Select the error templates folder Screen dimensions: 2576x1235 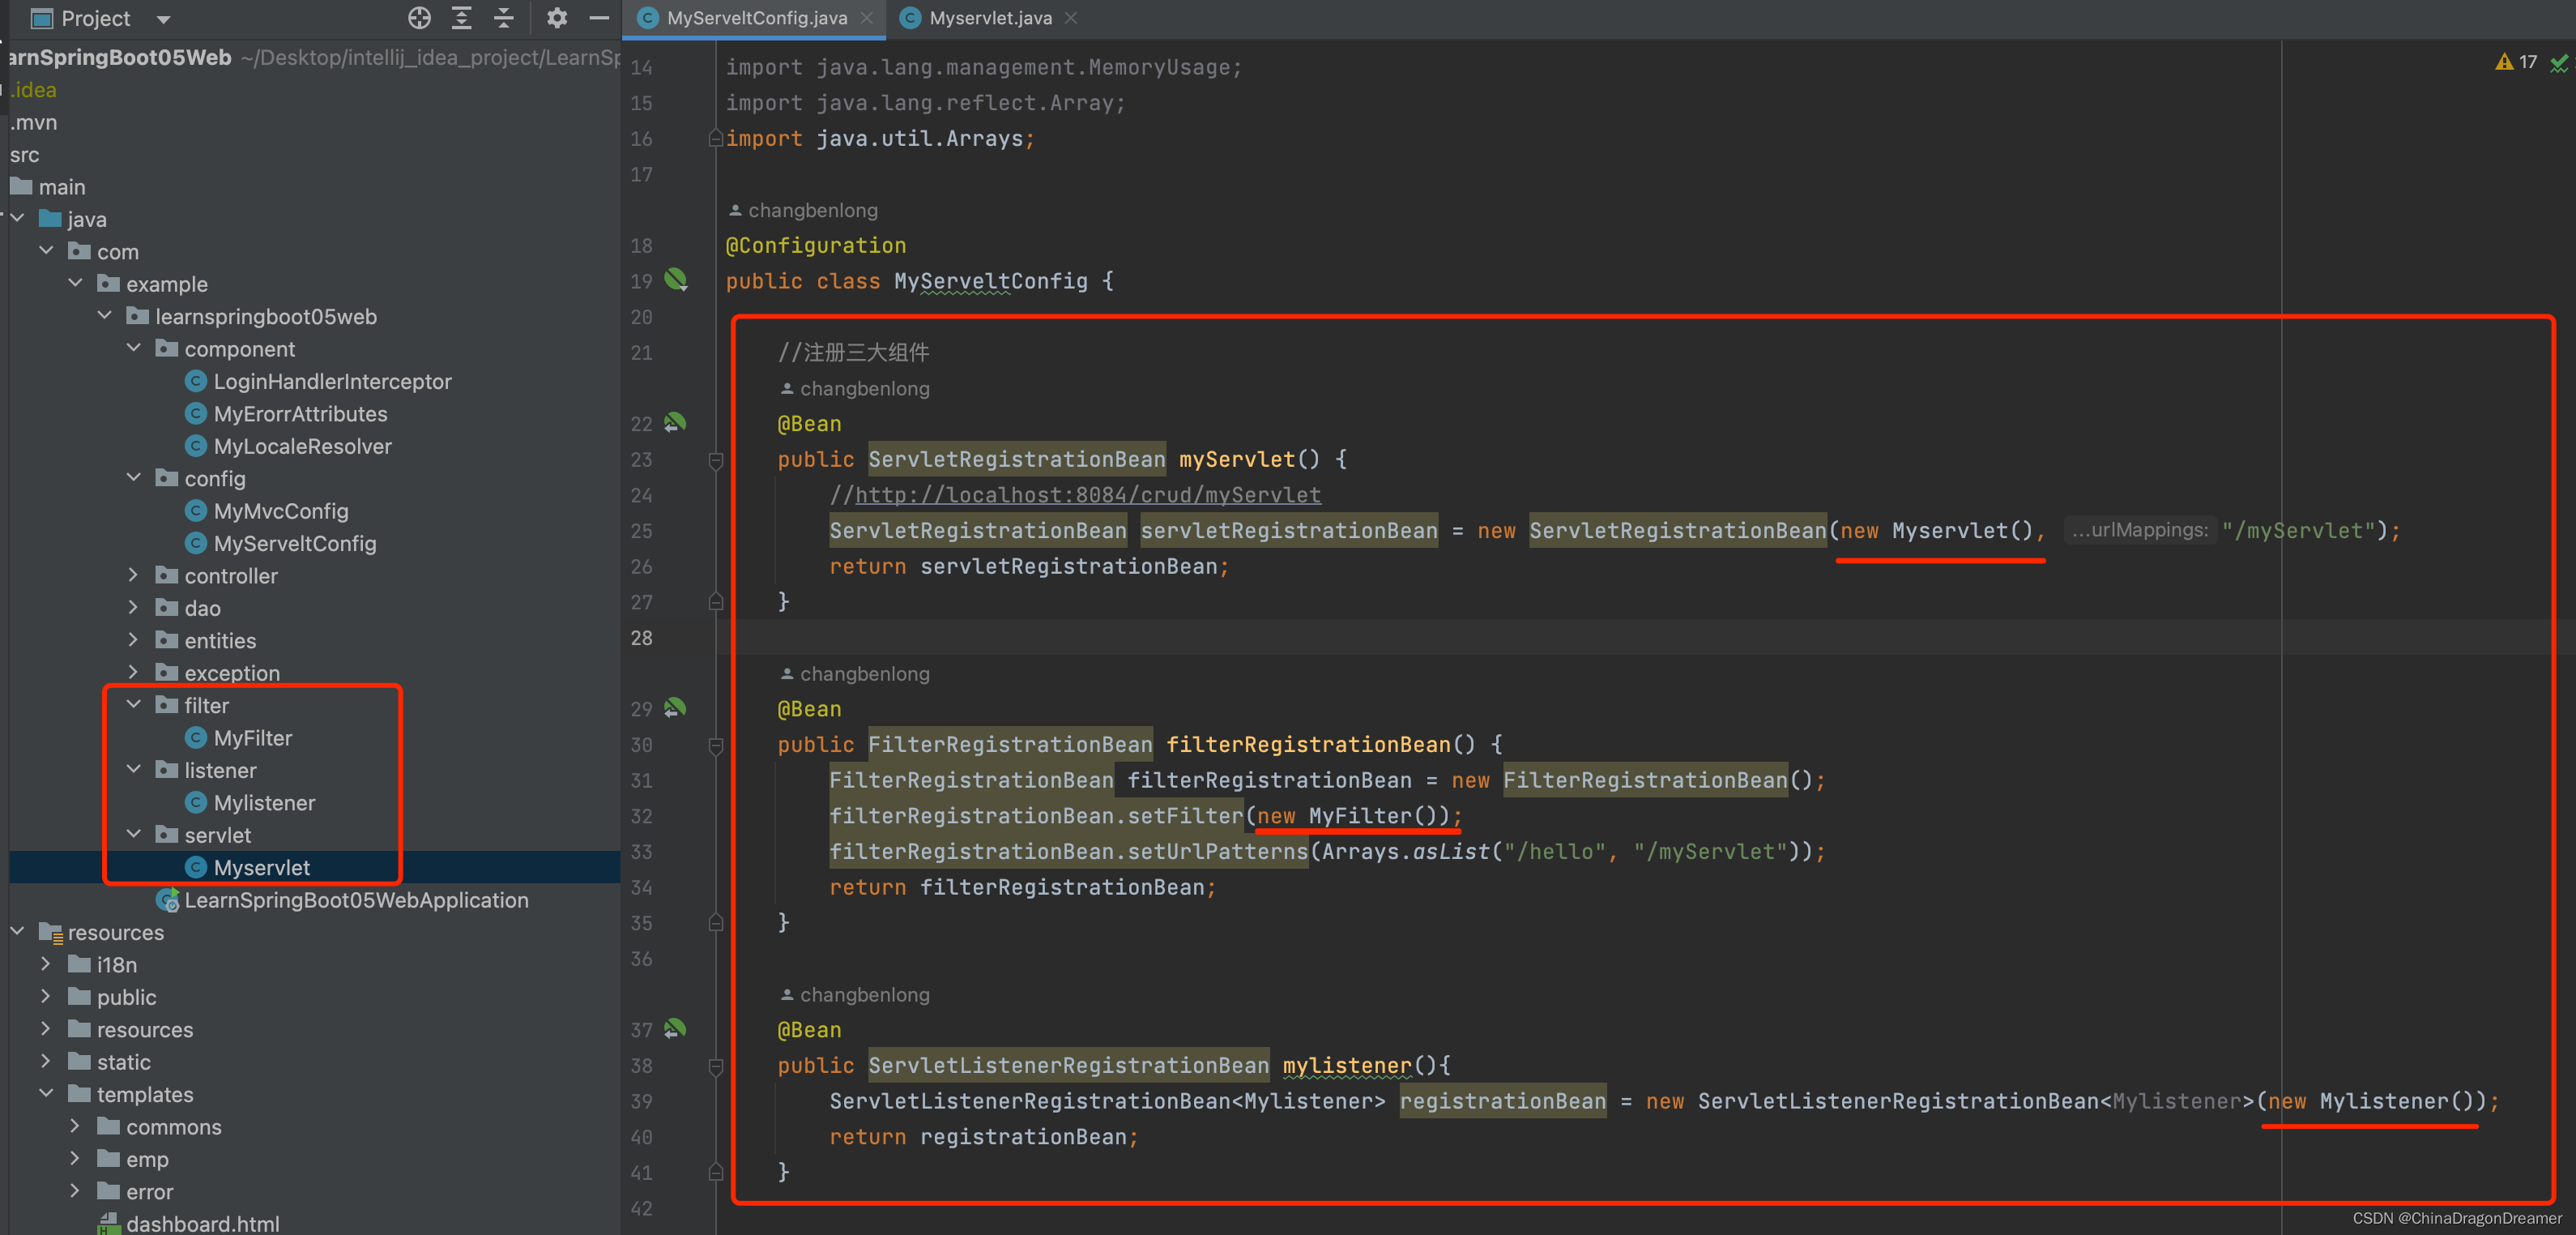149,1191
